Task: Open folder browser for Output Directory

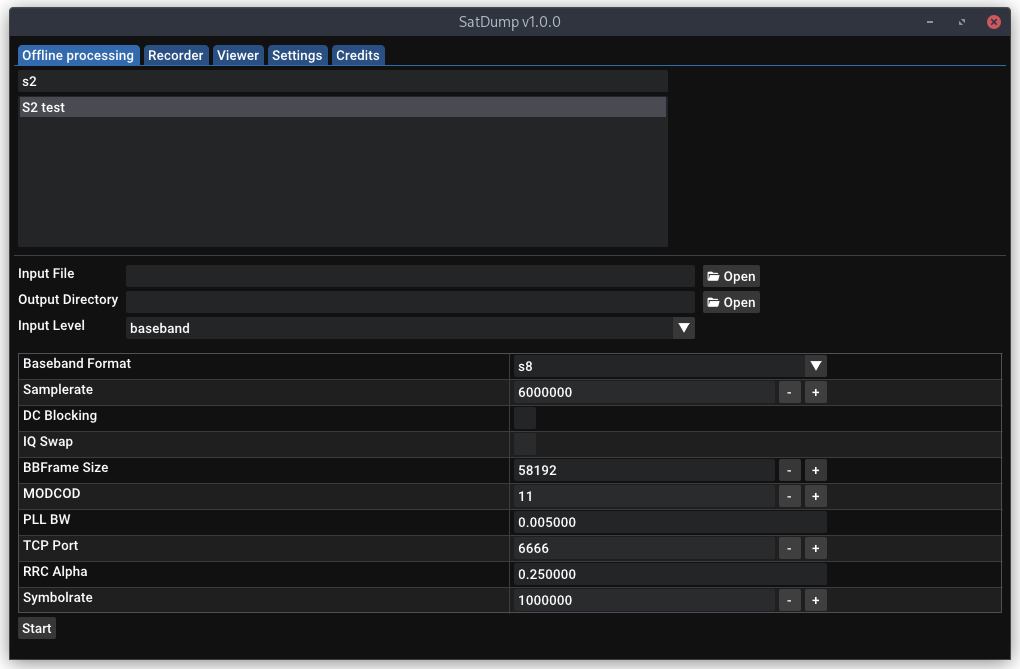Action: [x=731, y=302]
